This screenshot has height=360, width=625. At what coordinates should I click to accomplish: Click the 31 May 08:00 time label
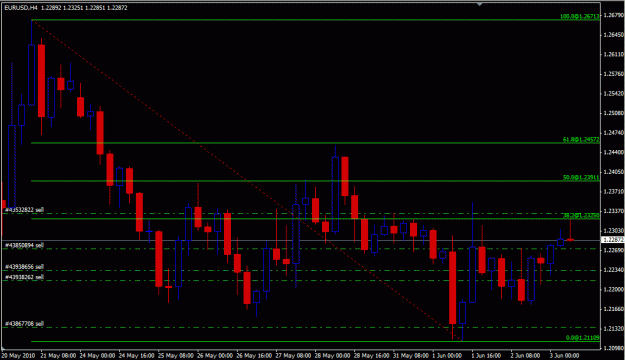pyautogui.click(x=411, y=355)
